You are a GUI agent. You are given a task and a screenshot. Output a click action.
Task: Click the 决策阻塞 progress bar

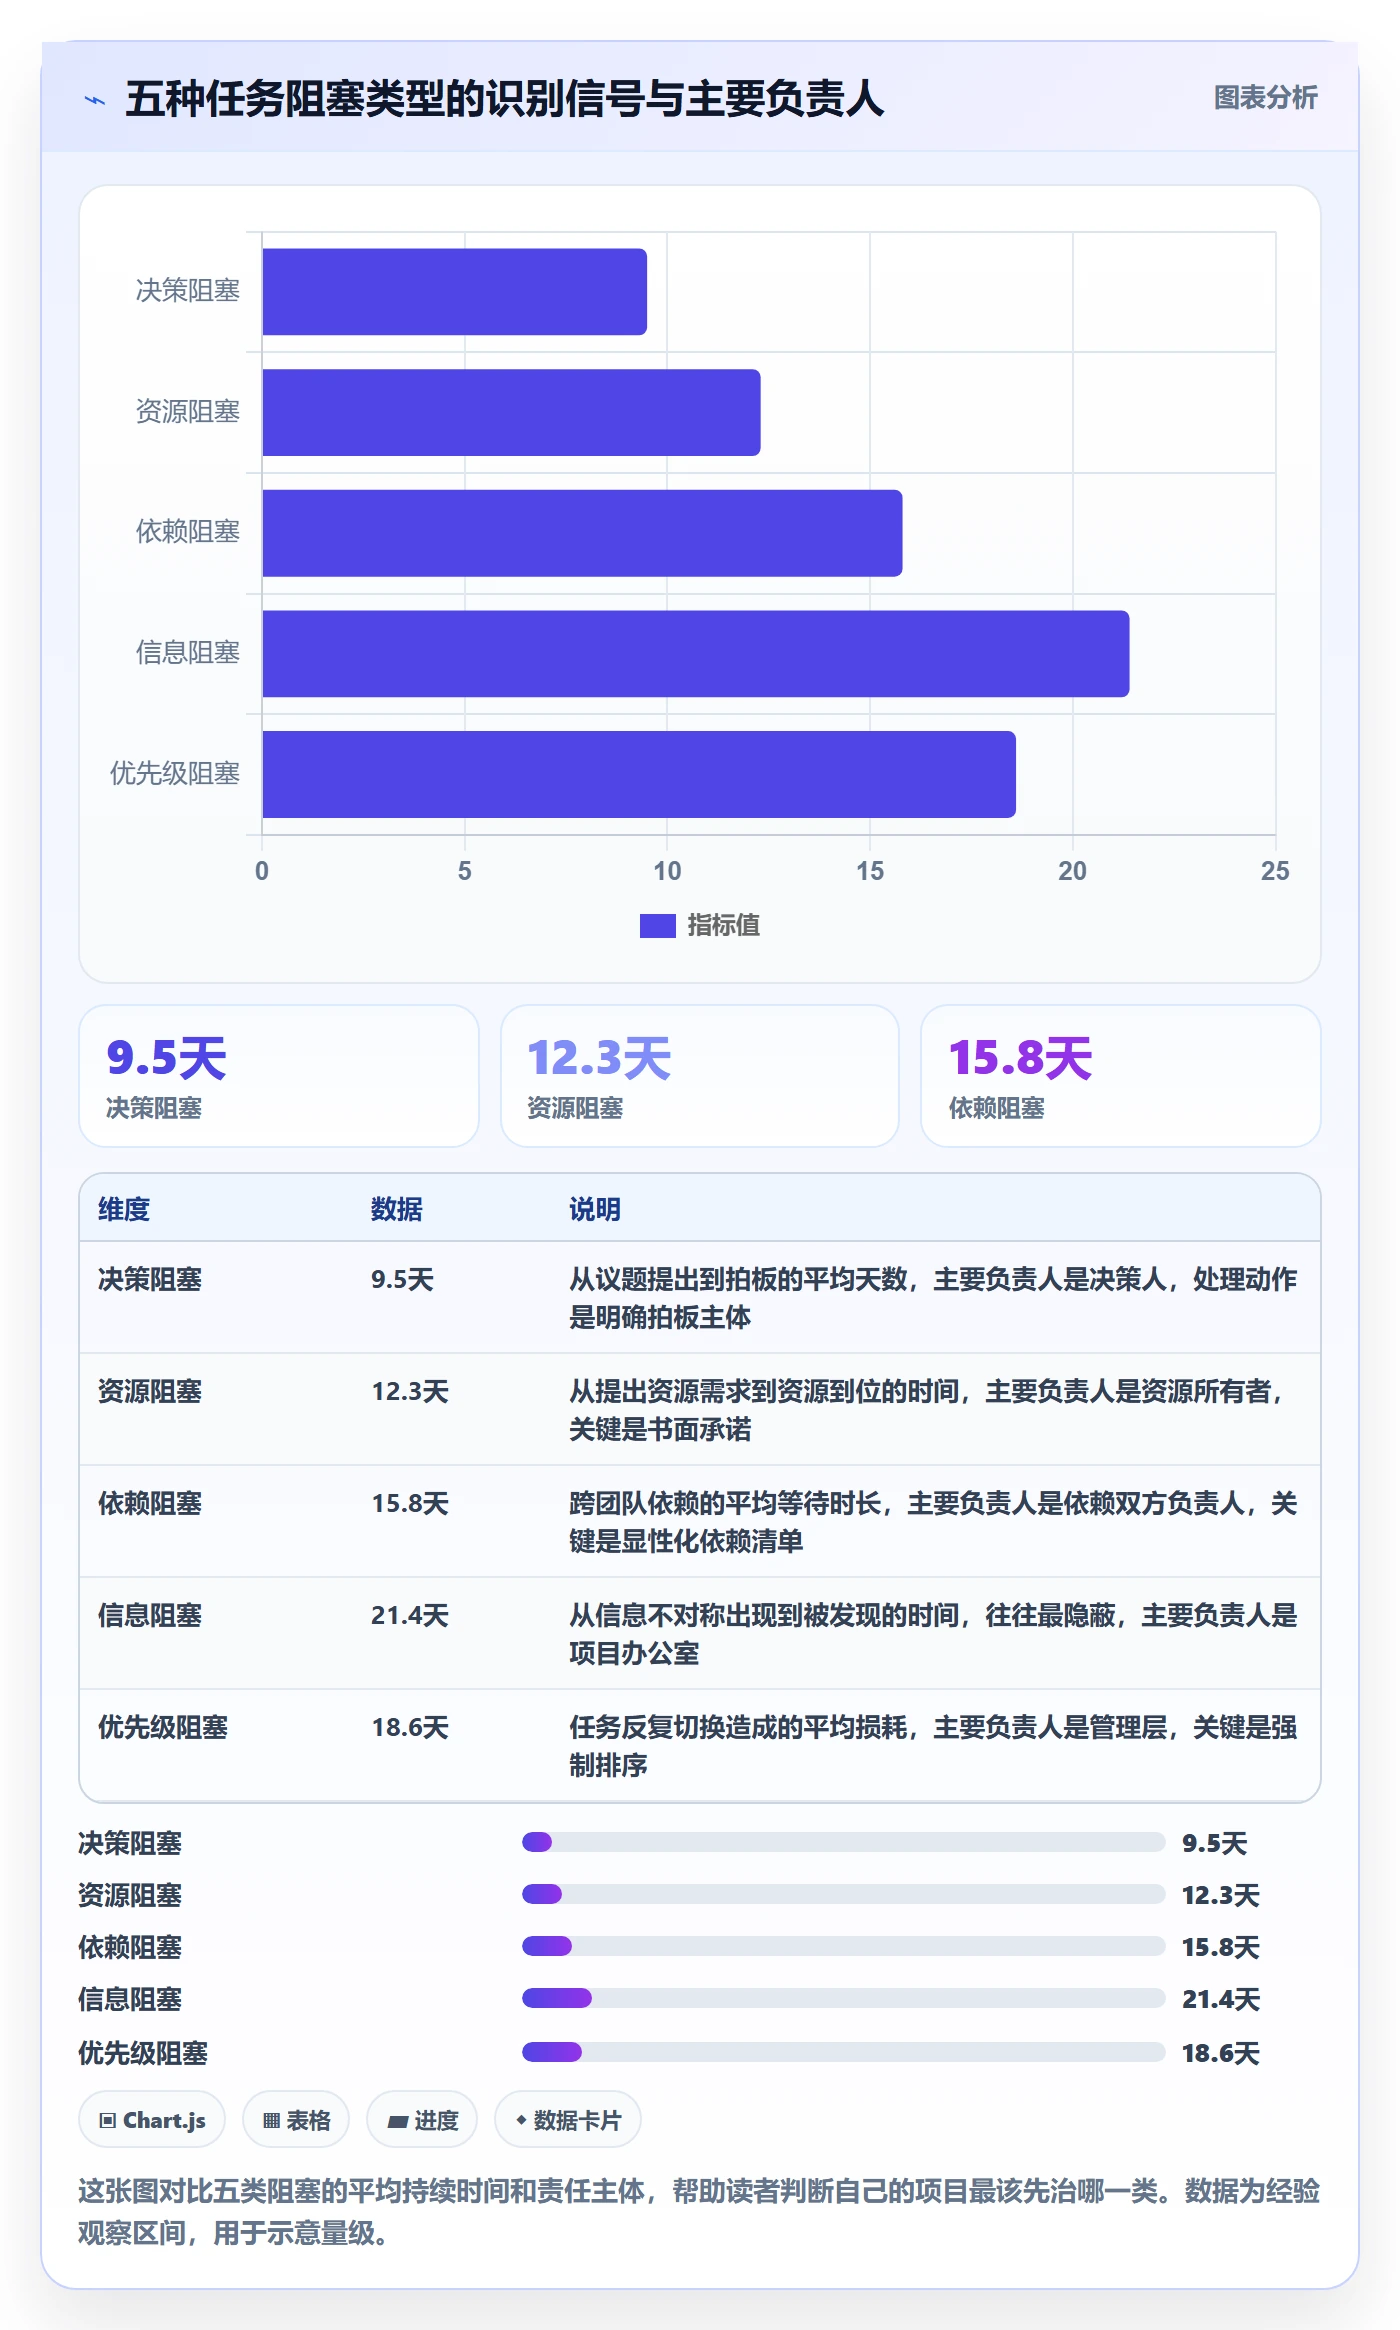pyautogui.click(x=843, y=1842)
